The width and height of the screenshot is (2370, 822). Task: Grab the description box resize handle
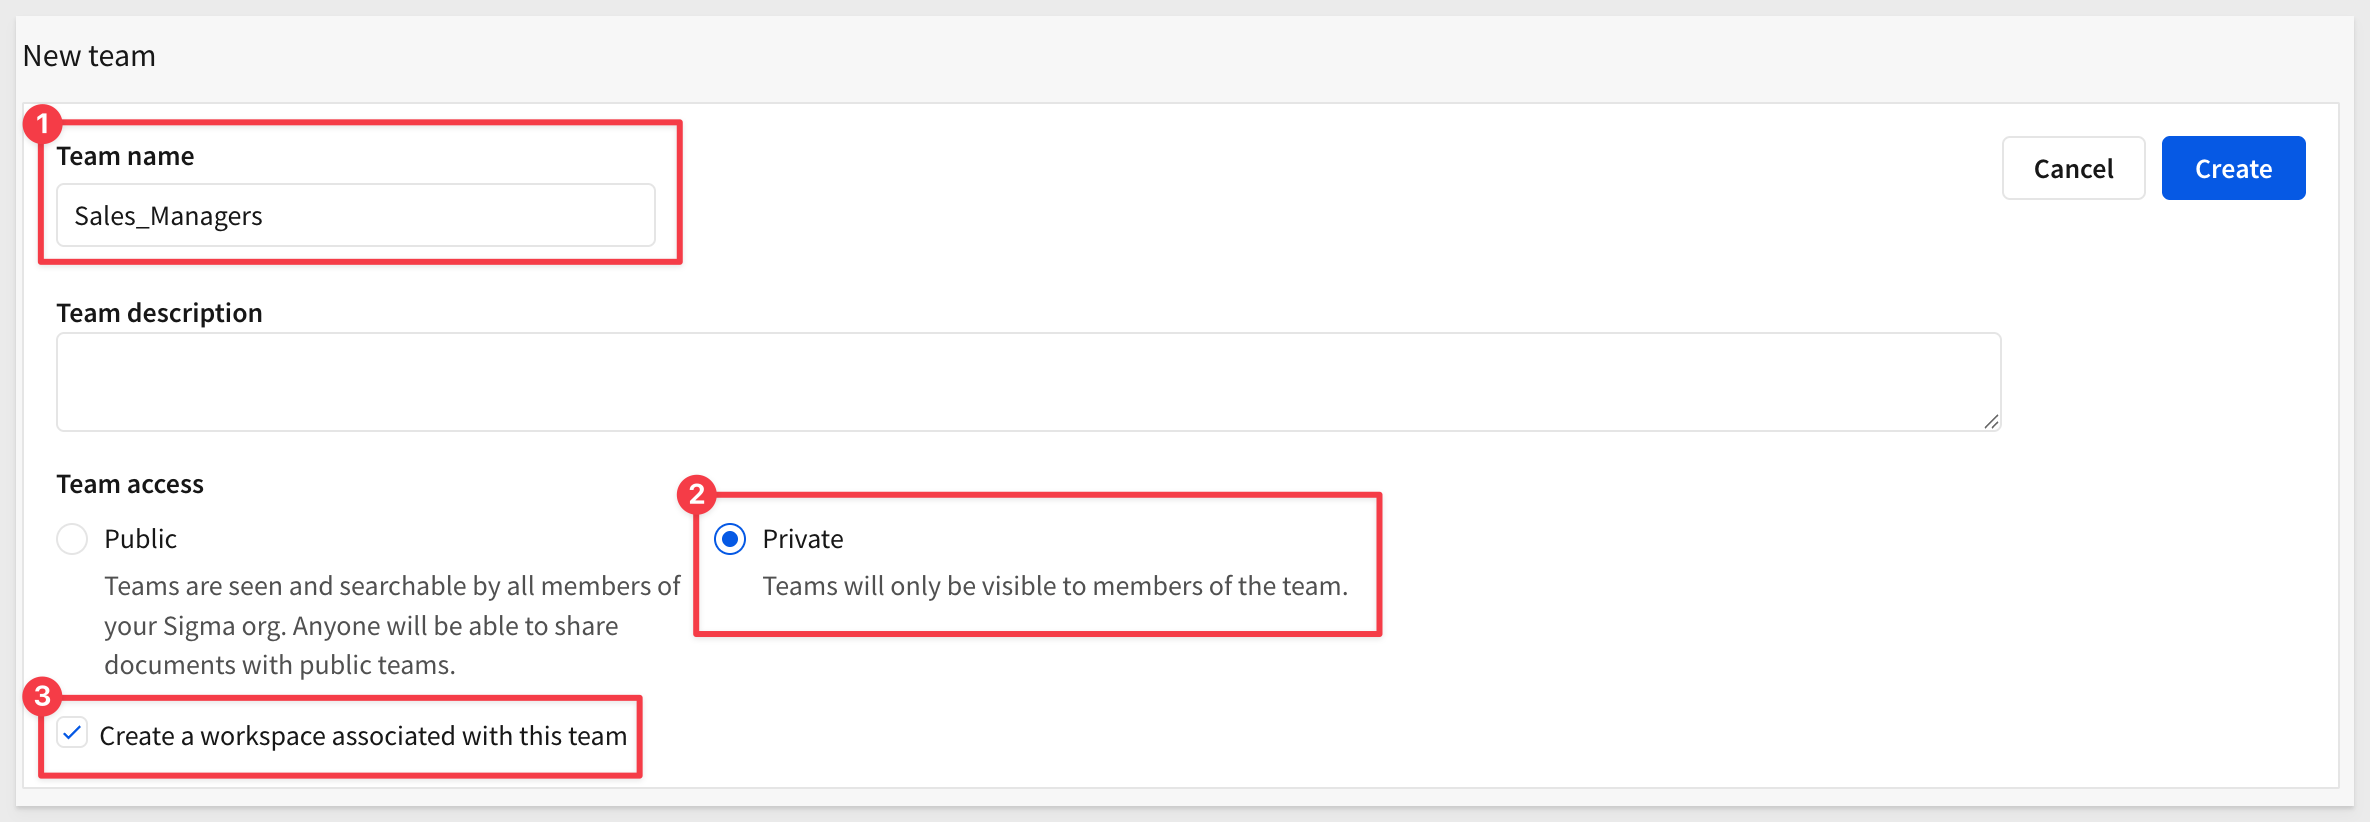coord(1990,422)
